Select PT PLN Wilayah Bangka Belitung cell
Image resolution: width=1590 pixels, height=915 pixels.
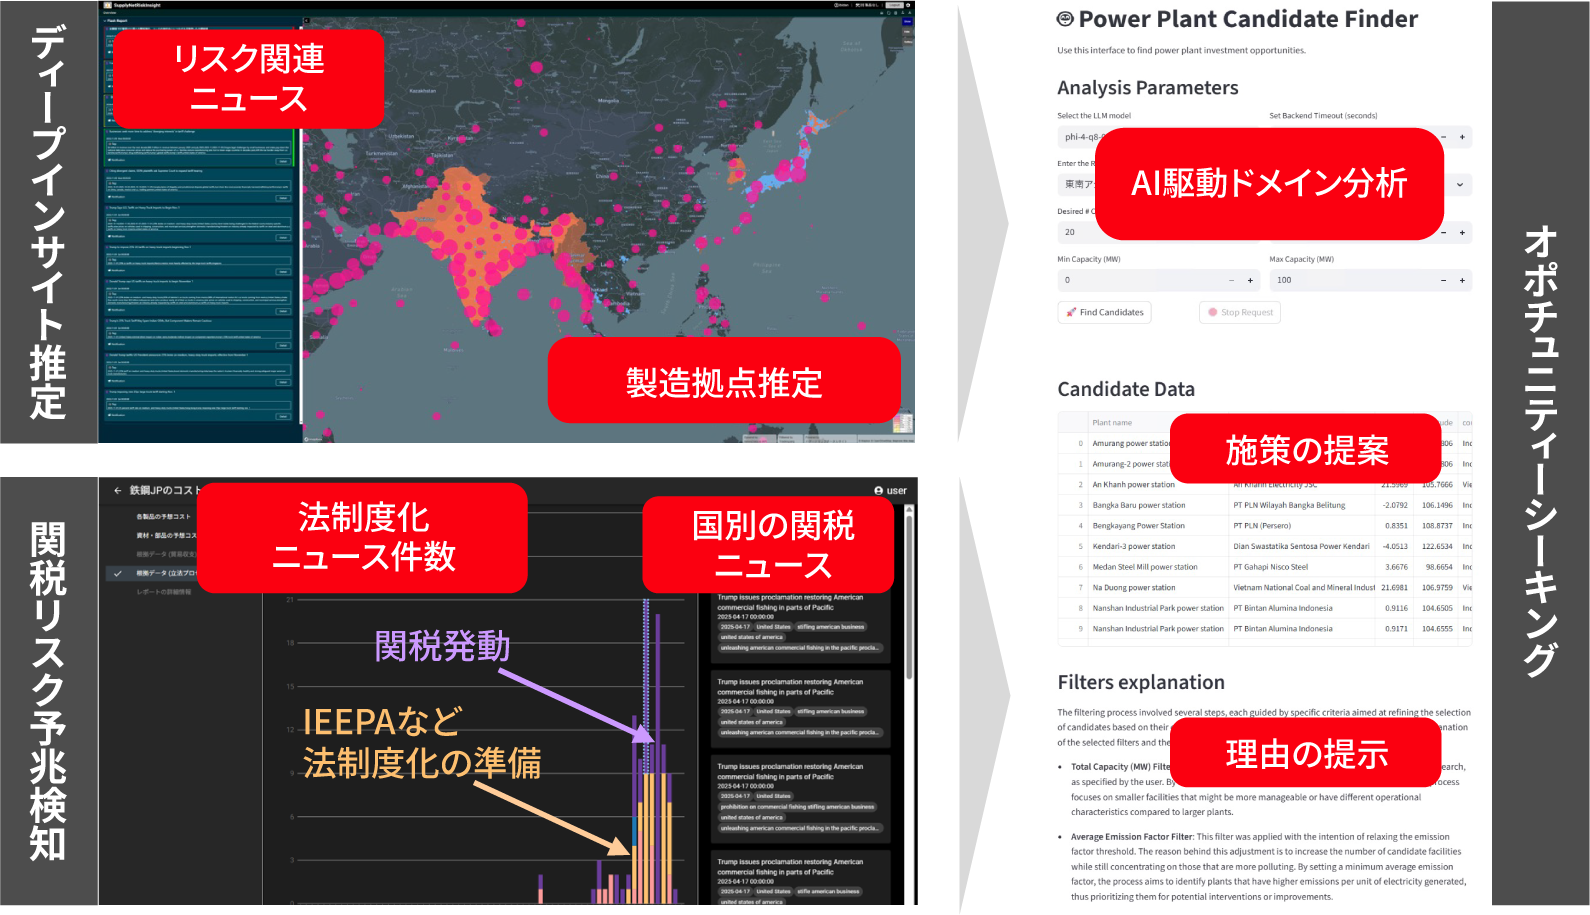[x=1303, y=505]
